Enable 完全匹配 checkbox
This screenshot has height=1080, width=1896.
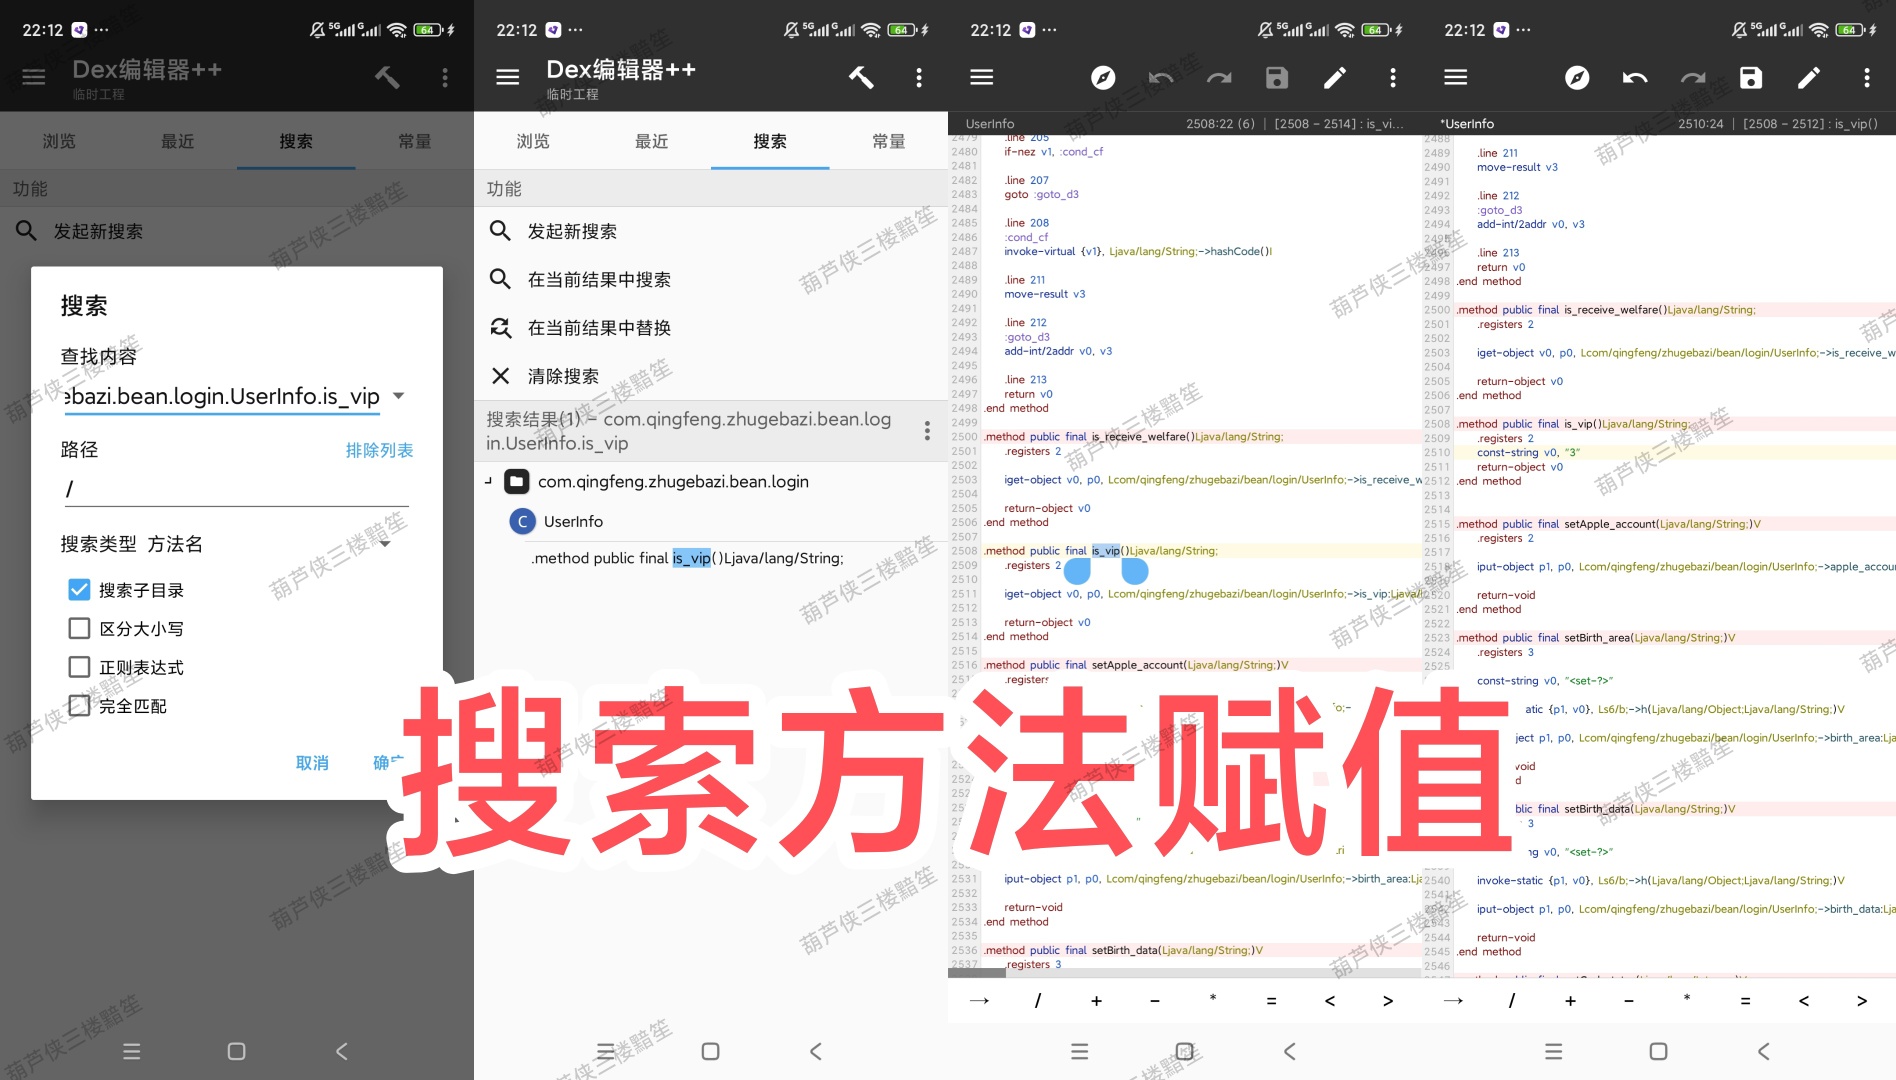click(79, 706)
